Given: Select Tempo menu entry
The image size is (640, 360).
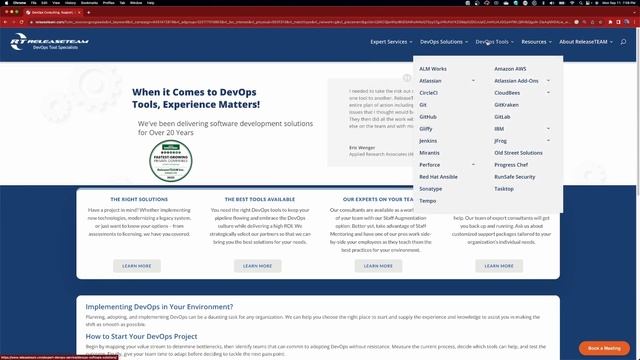Looking at the screenshot, I should click(x=427, y=201).
